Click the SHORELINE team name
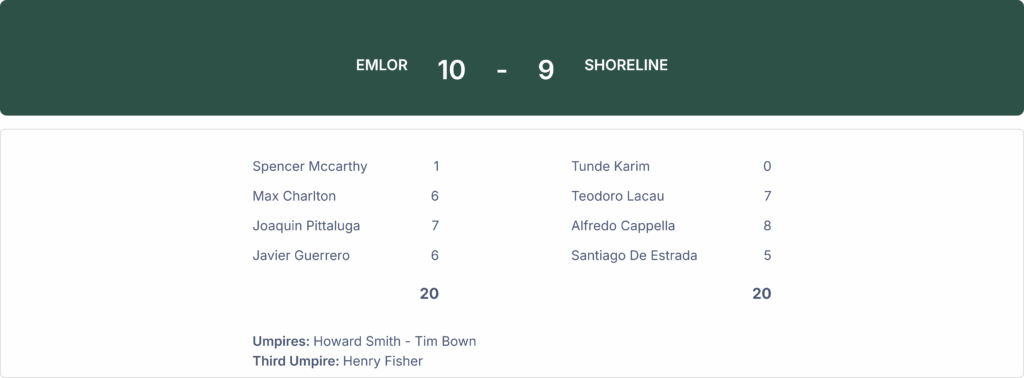Viewport: 1024px width, 378px height. click(x=626, y=65)
